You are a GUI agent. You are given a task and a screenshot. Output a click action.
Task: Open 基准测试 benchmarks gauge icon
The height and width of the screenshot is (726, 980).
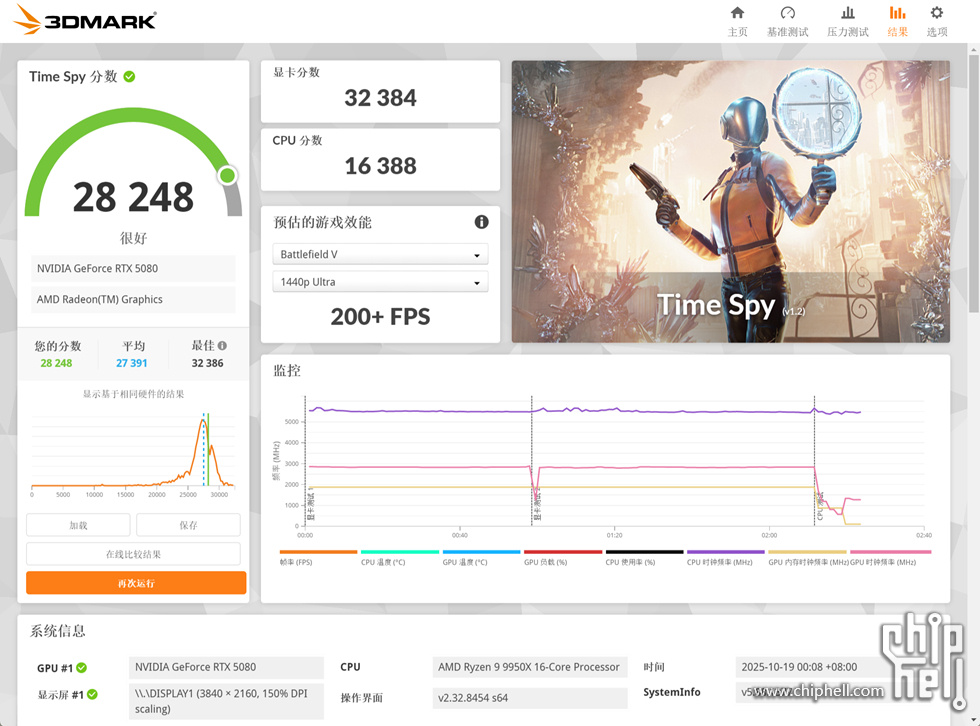pyautogui.click(x=787, y=14)
